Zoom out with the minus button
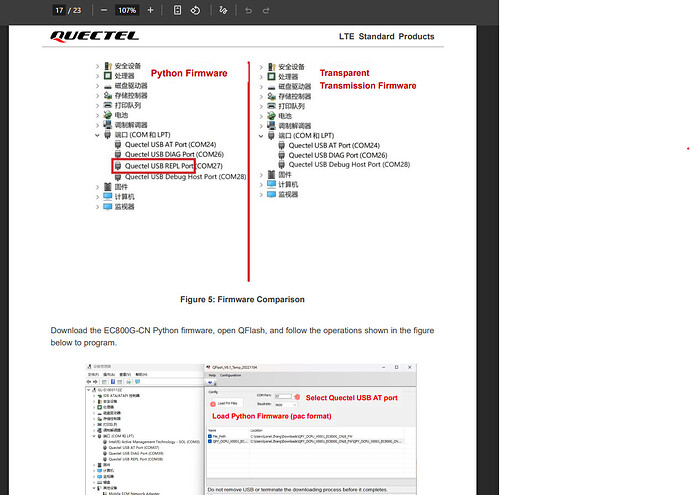 104,10
